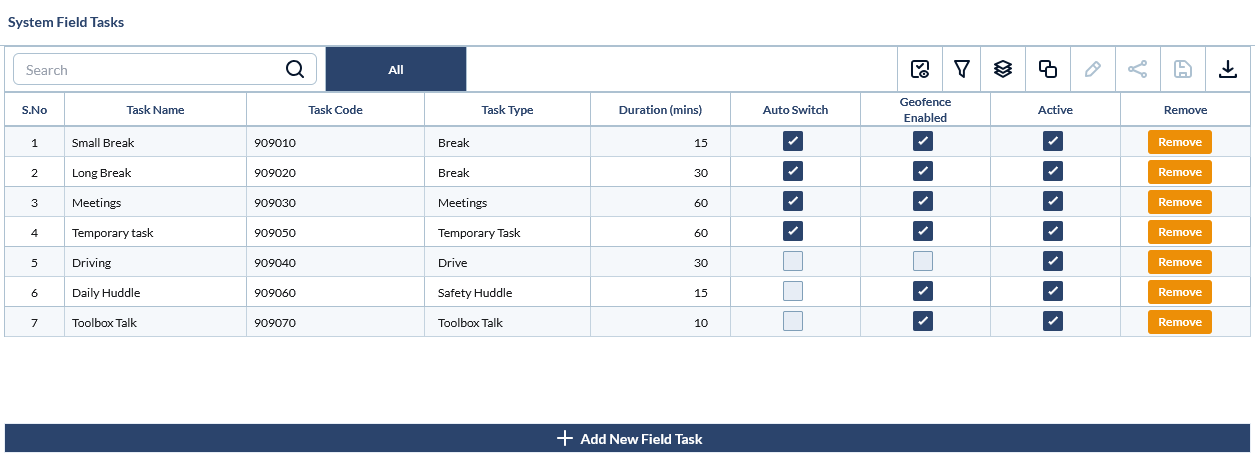Uncheck Active for Toolbox Talk
Viewport: 1255px width, 467px height.
pyautogui.click(x=1053, y=322)
